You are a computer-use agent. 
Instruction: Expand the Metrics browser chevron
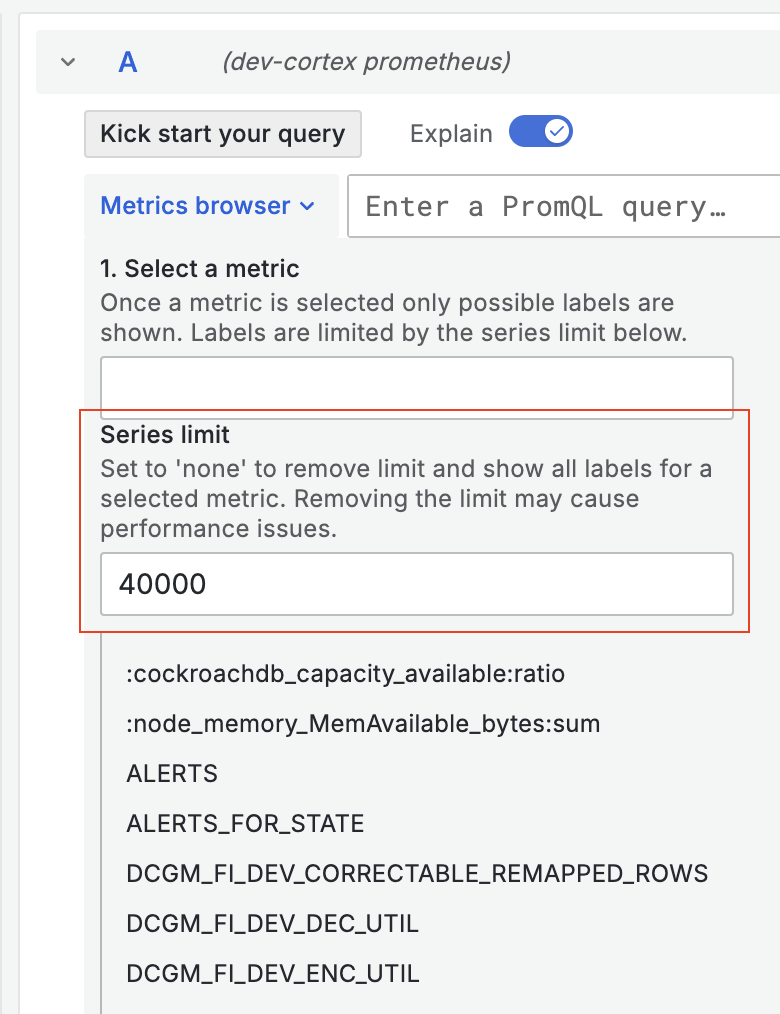[x=307, y=205]
